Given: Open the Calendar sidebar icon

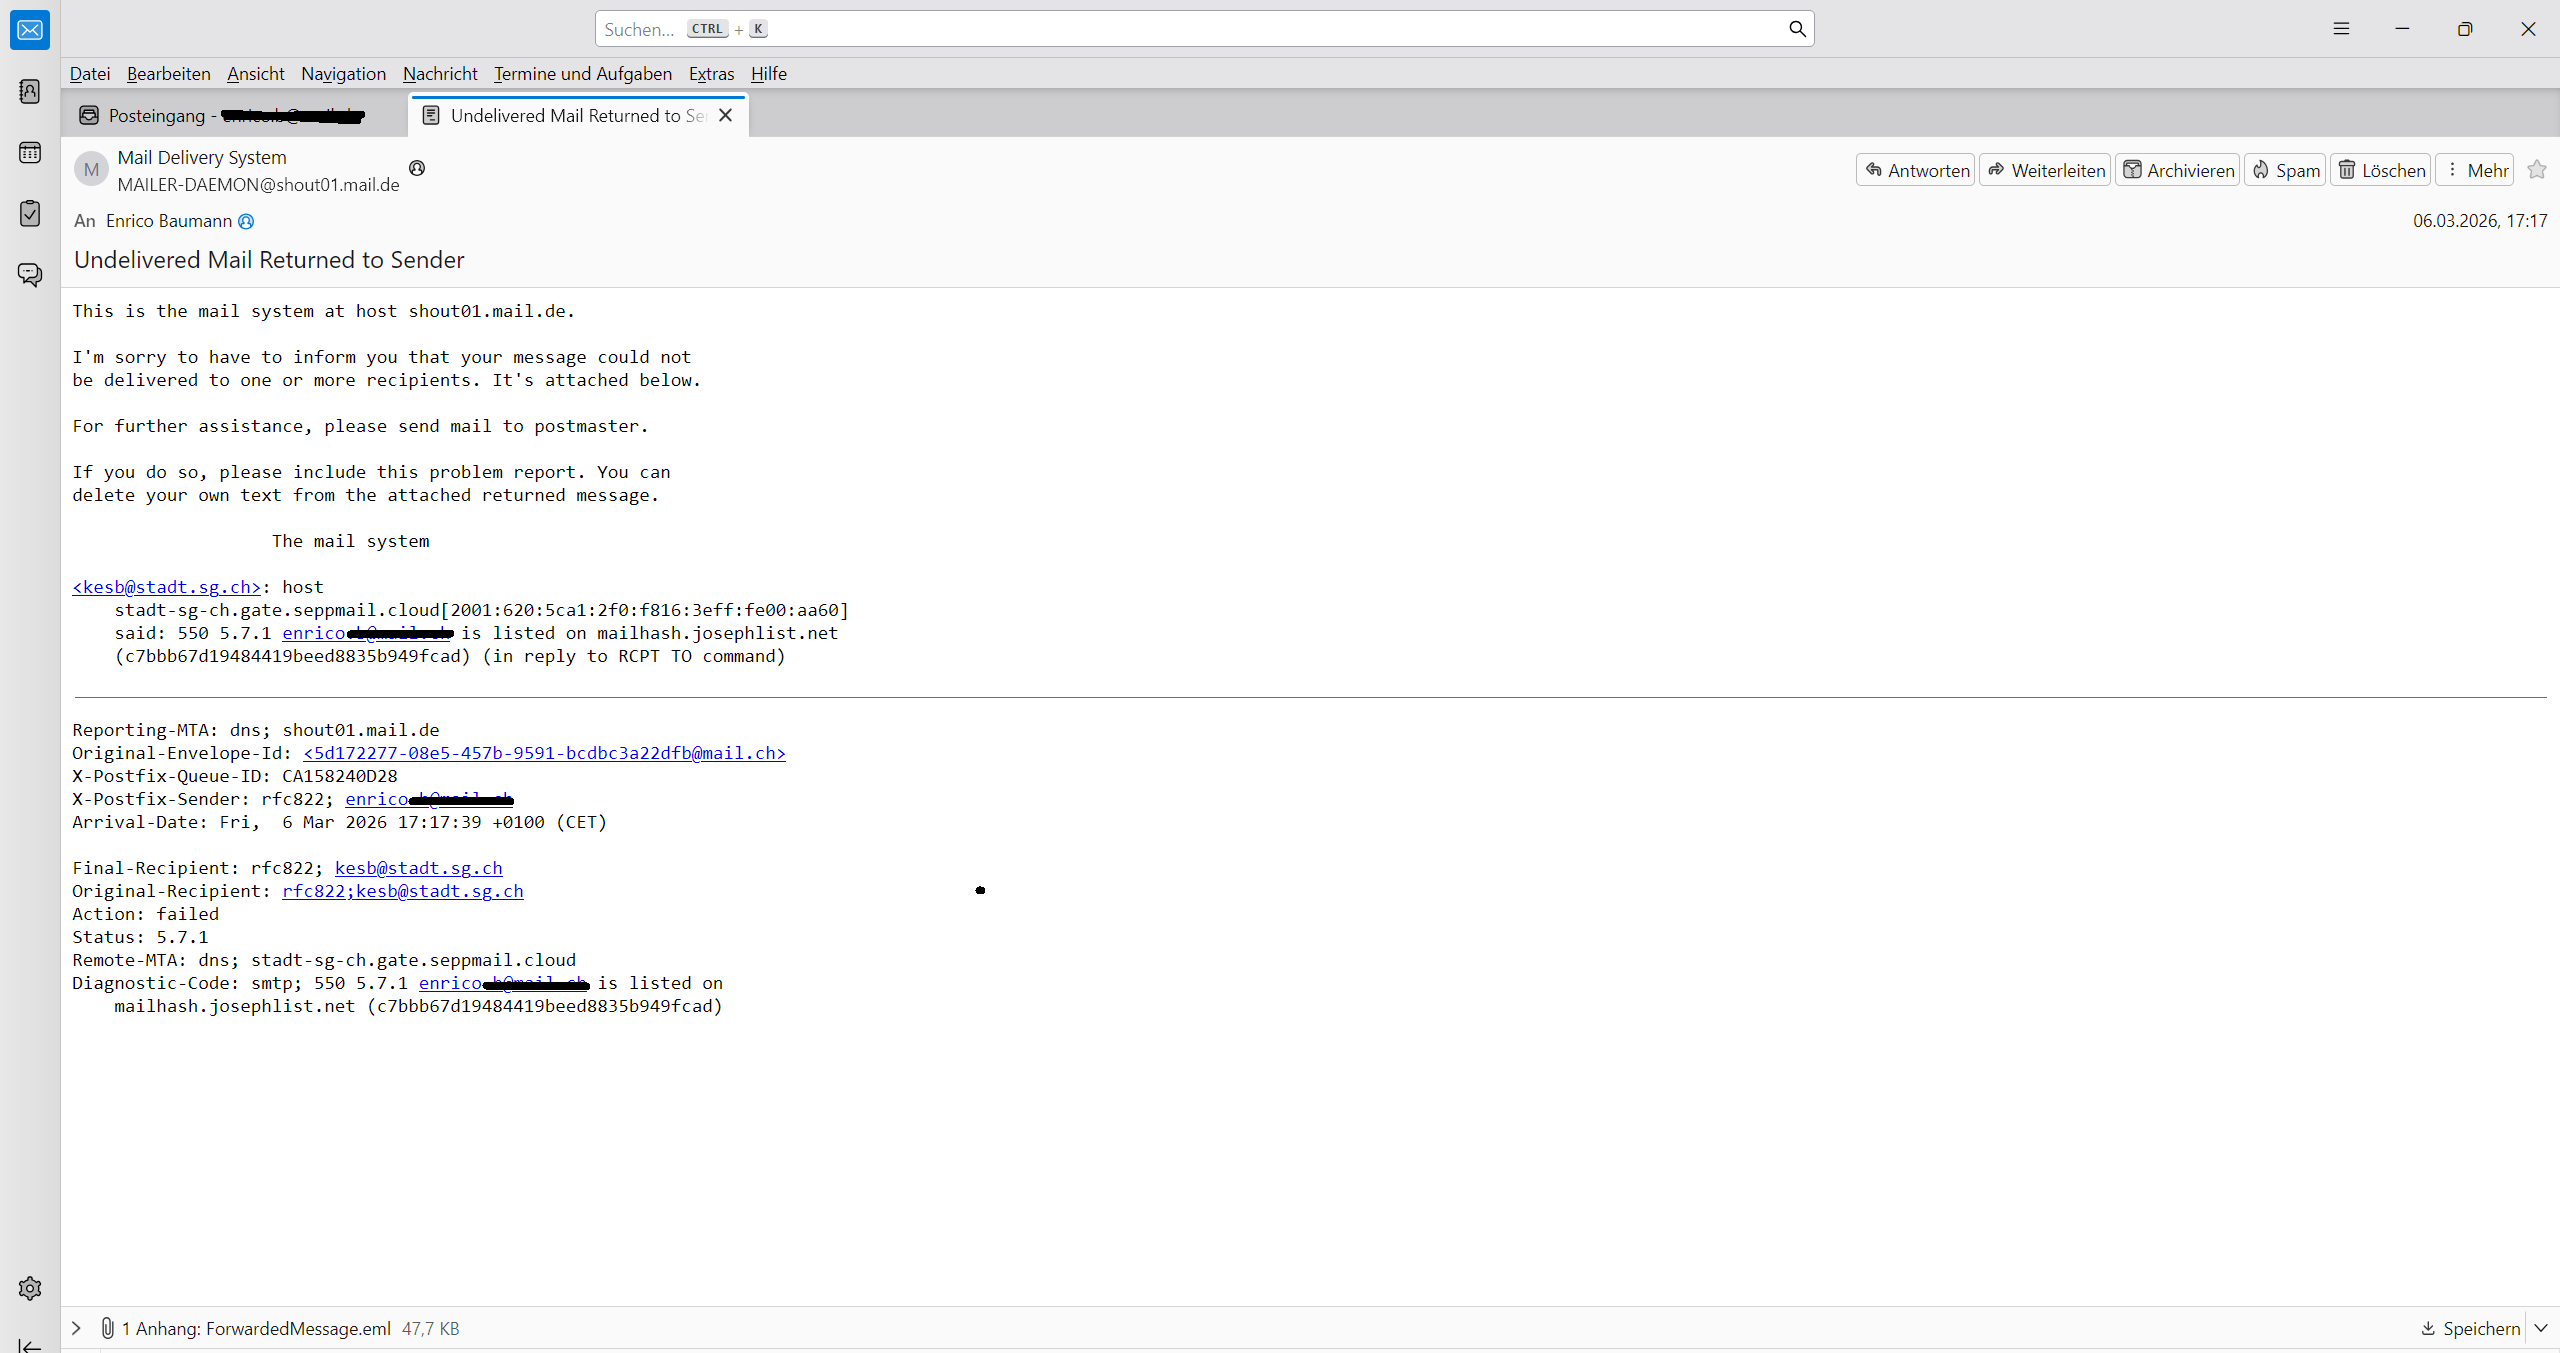Looking at the screenshot, I should tap(30, 152).
